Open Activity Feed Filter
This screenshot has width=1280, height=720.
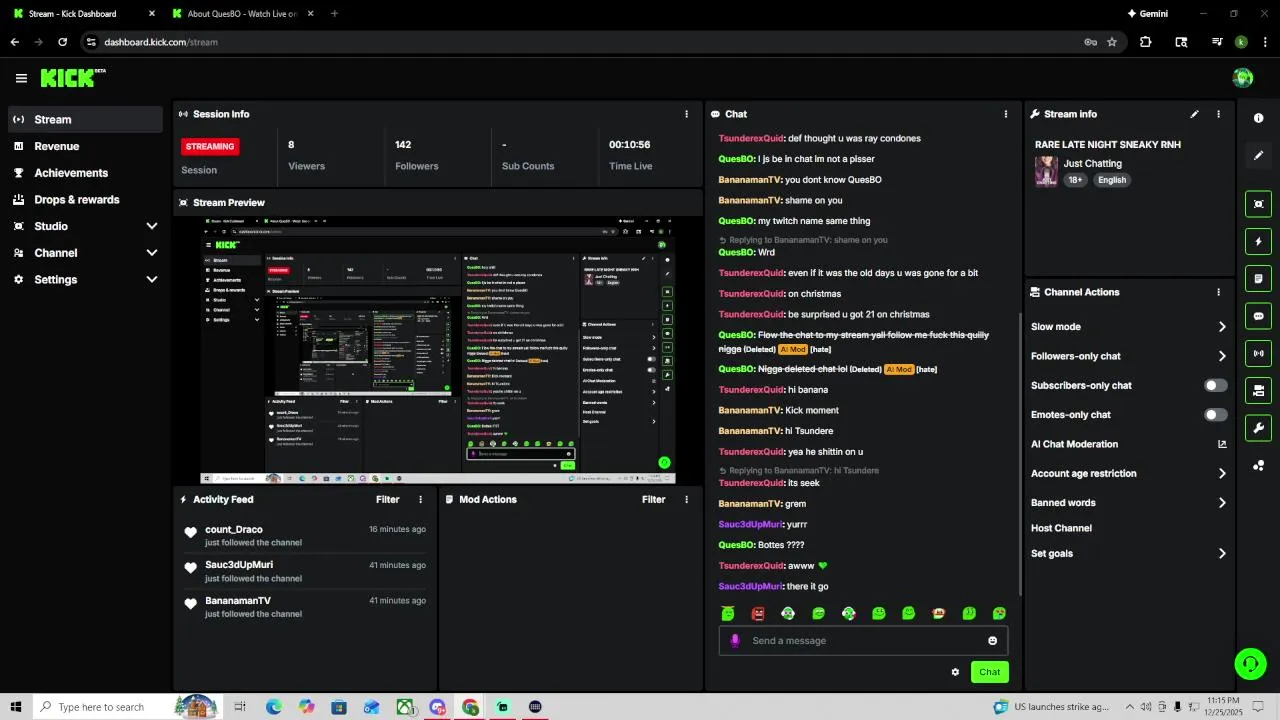[x=388, y=500]
